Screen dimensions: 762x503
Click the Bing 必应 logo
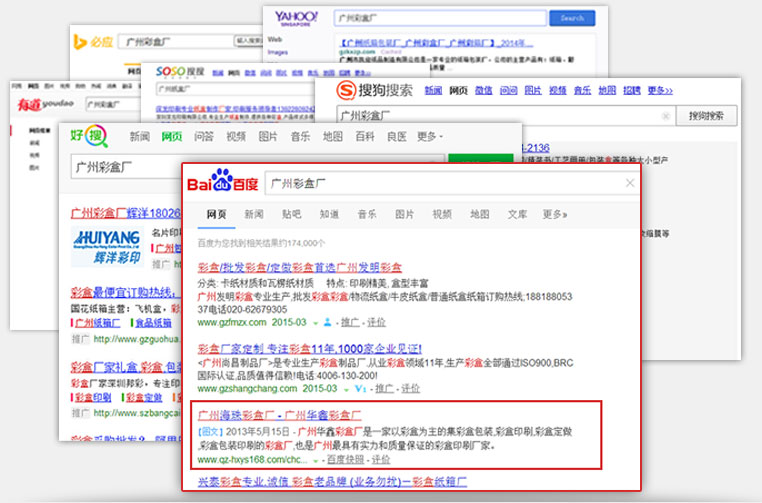coord(93,42)
